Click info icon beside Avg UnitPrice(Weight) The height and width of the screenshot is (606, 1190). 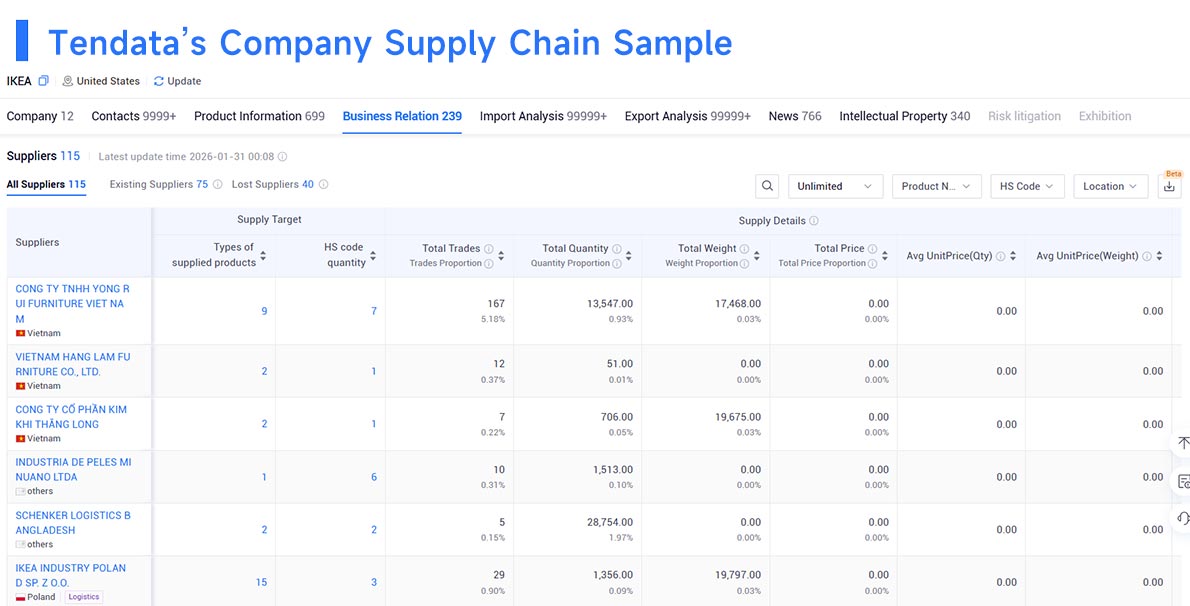tap(1147, 257)
